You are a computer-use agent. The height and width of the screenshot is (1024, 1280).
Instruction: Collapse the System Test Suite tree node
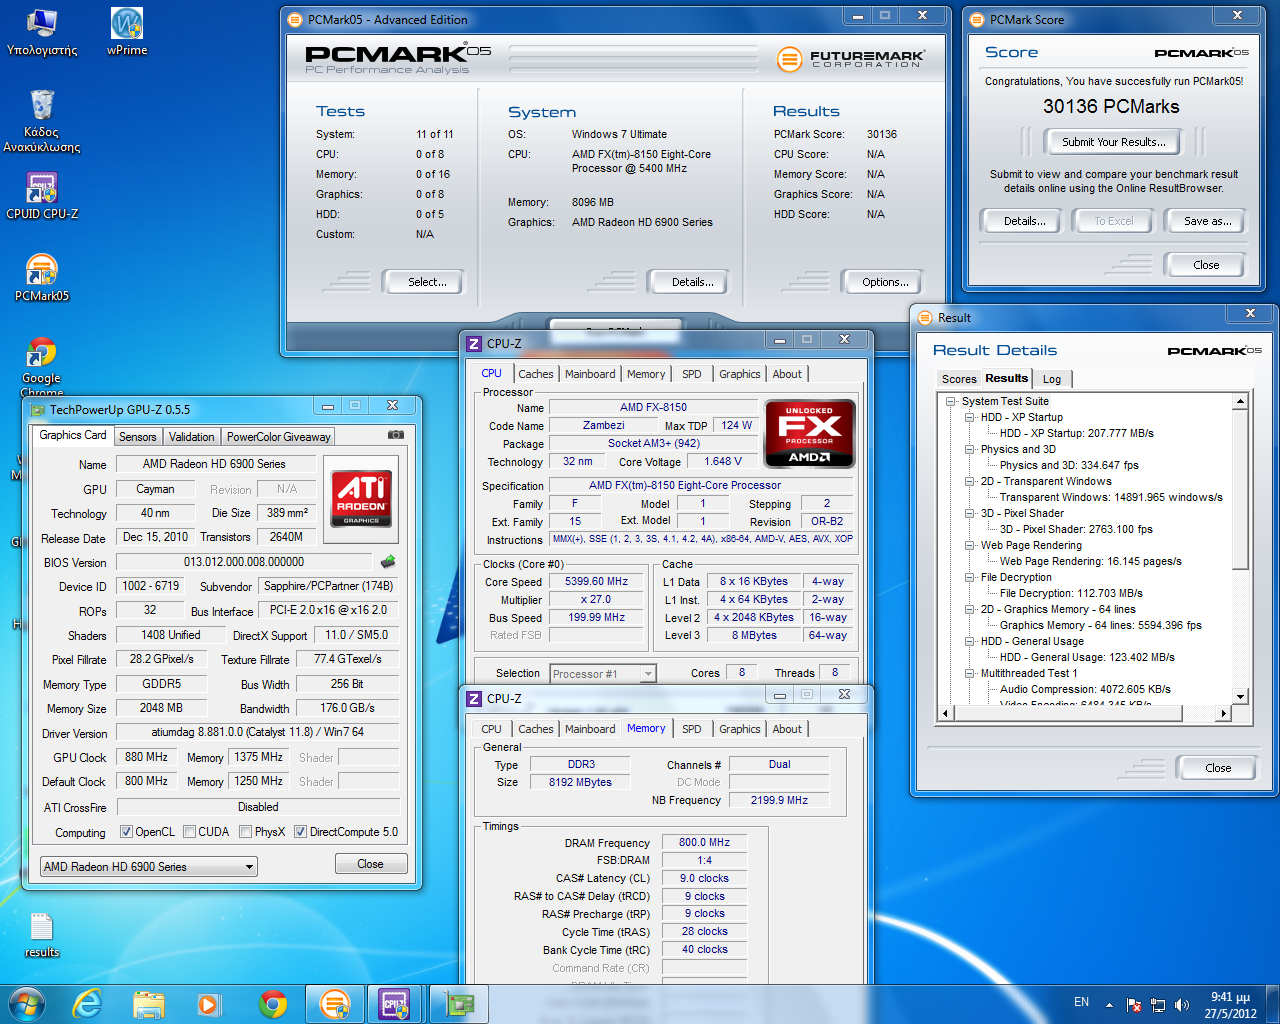pyautogui.click(x=951, y=401)
